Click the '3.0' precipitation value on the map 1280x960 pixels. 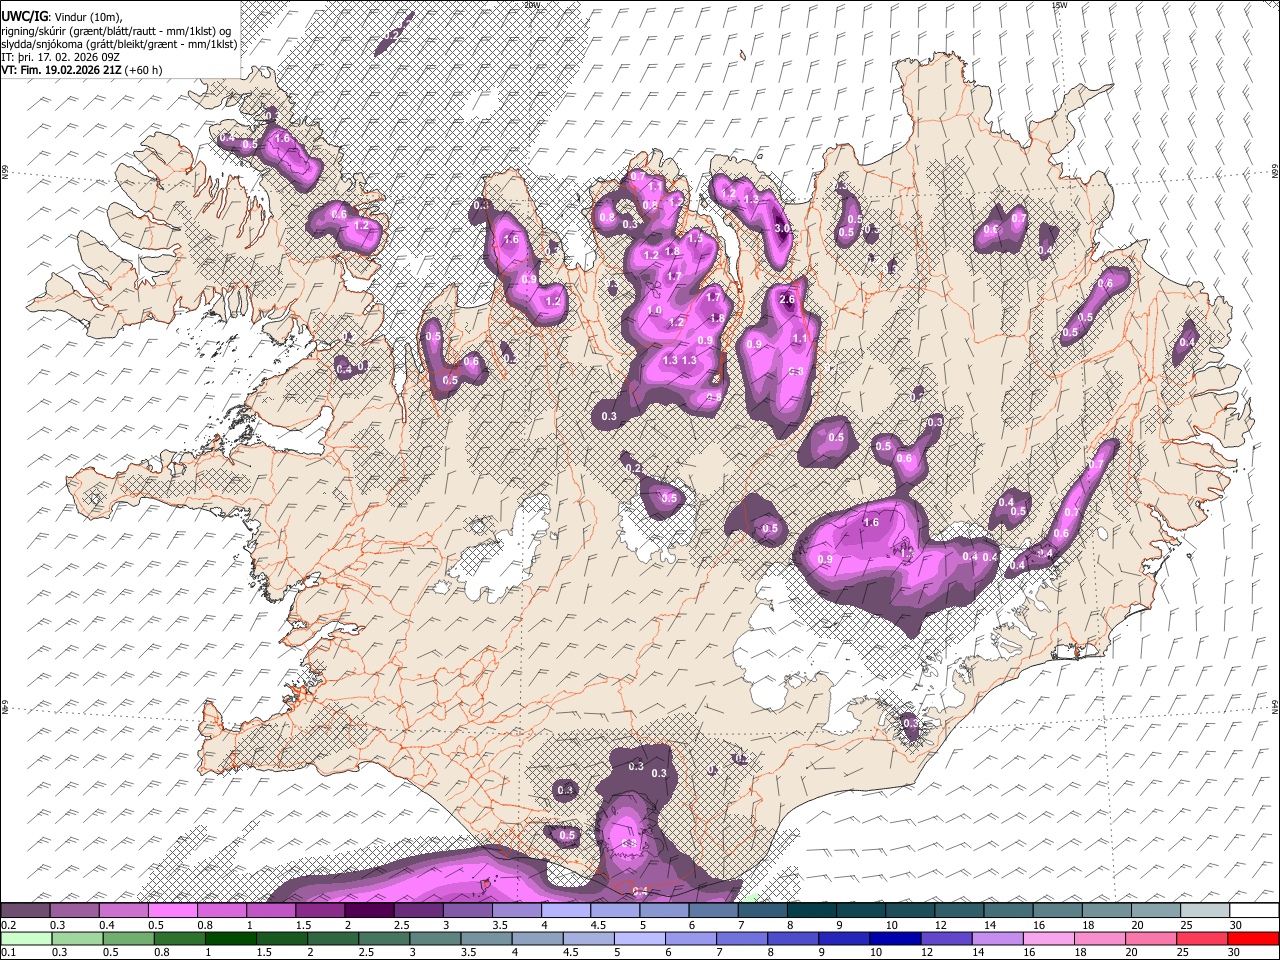coord(783,228)
